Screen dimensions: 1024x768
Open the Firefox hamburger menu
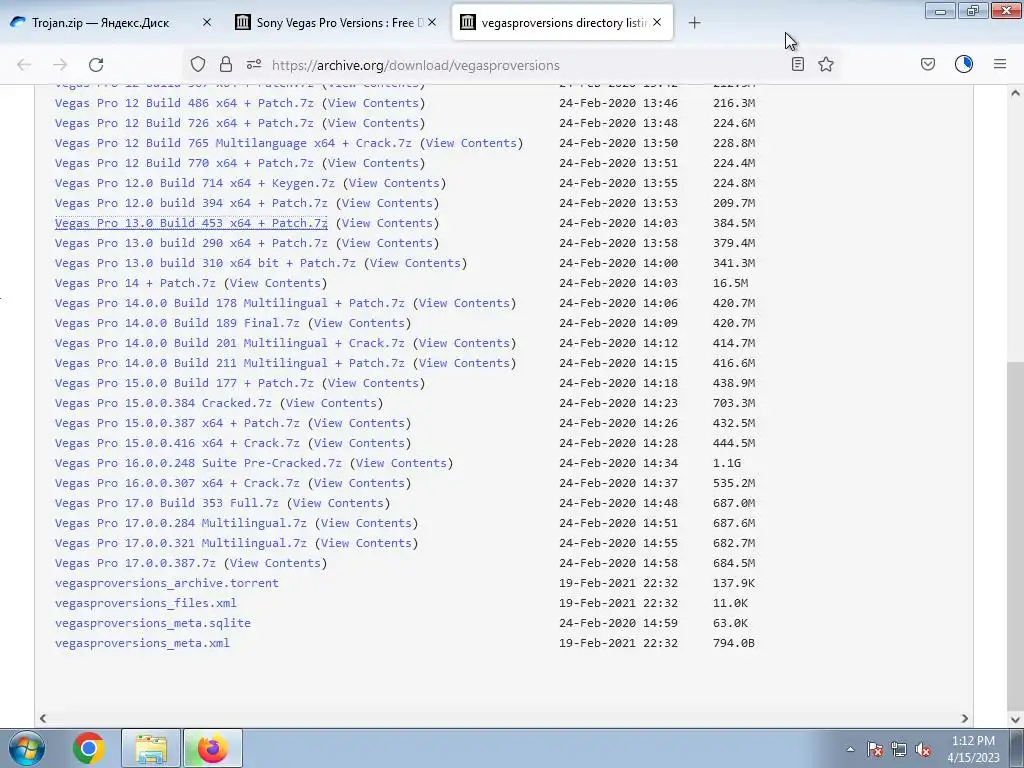tap(1000, 64)
